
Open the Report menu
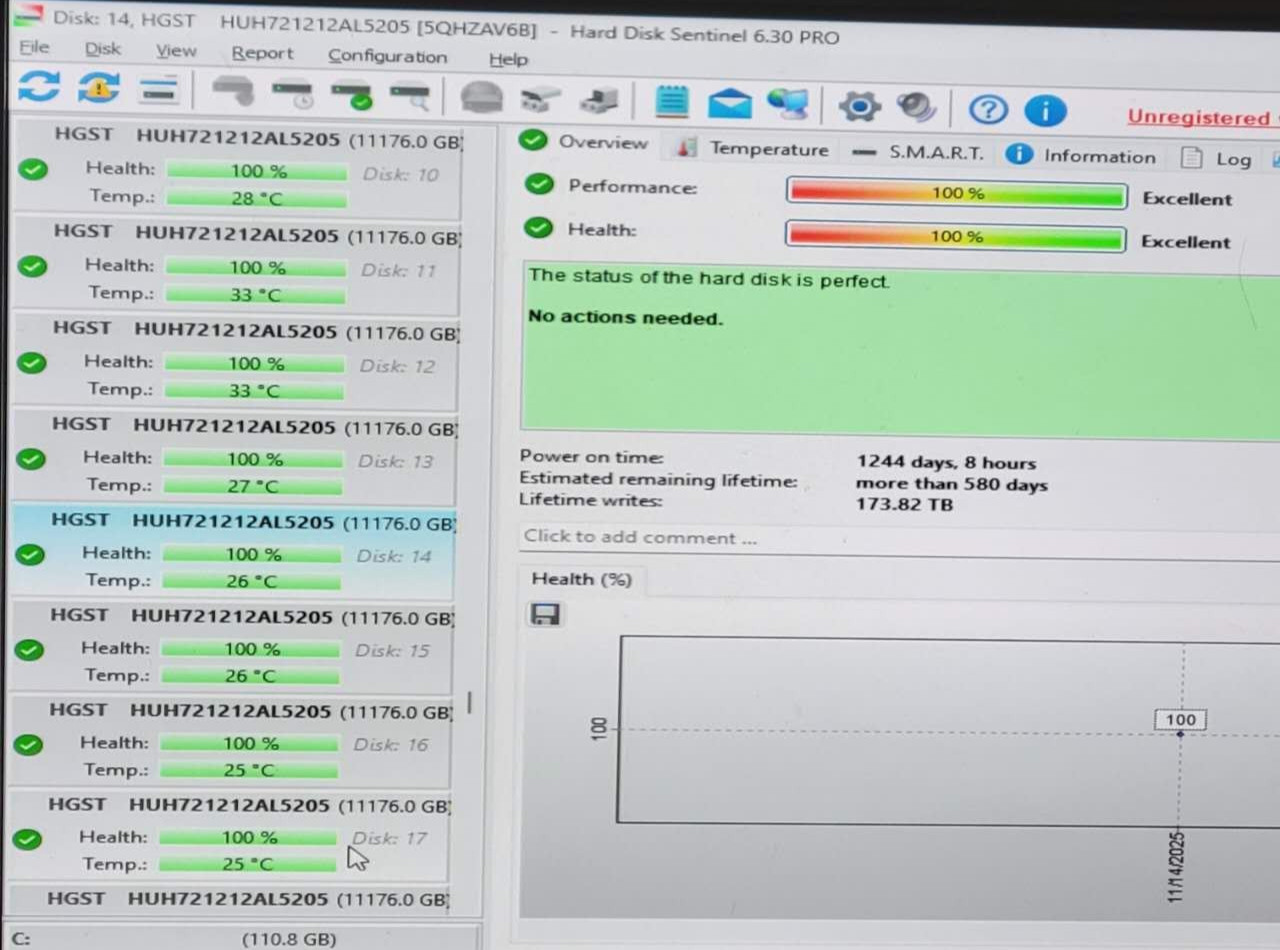click(x=262, y=53)
